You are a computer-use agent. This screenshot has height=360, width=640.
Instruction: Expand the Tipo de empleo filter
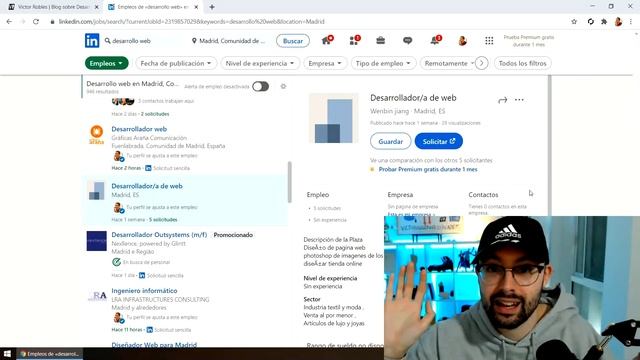[383, 63]
